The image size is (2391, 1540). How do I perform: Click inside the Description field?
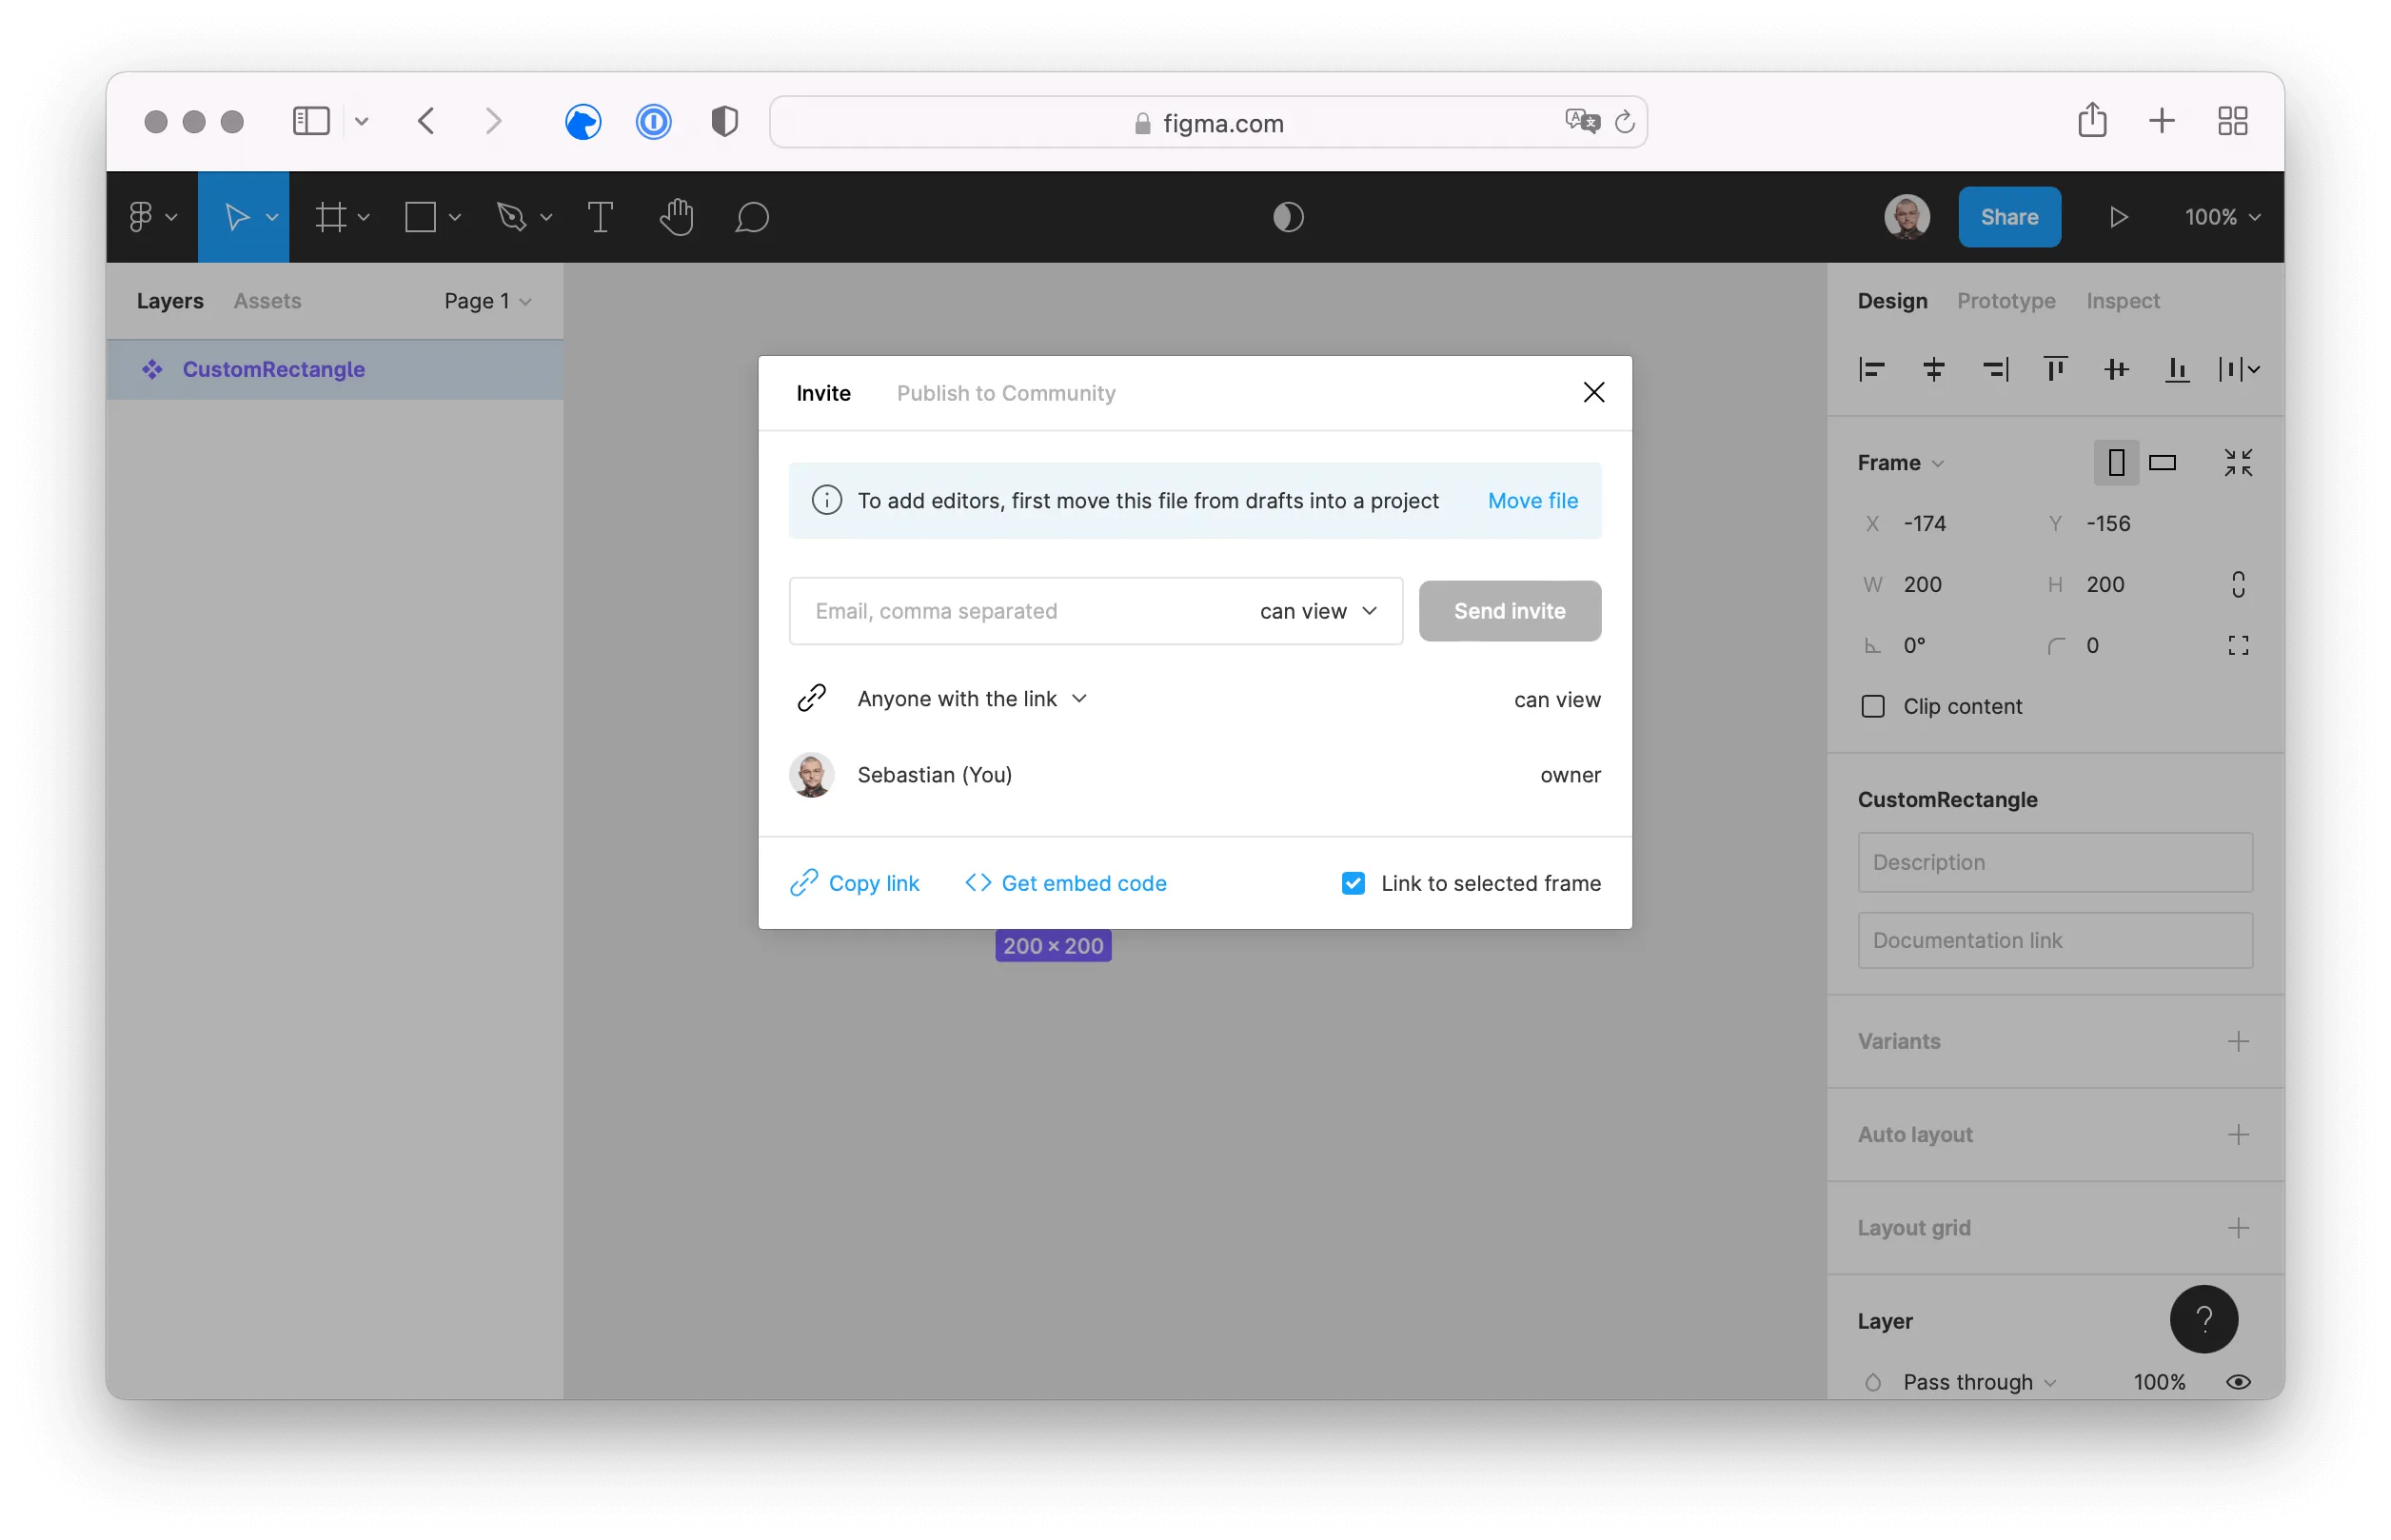[x=2054, y=862]
